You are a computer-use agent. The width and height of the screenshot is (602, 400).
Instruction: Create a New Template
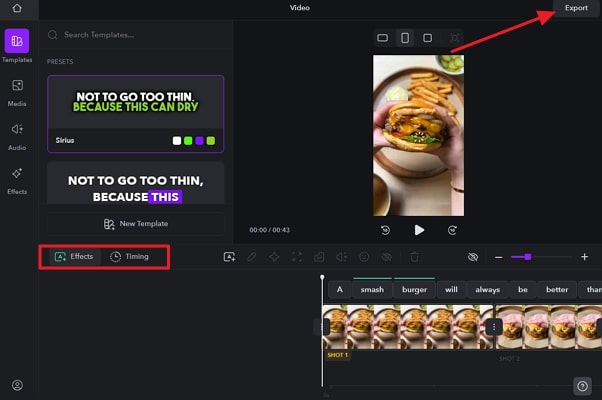point(136,224)
